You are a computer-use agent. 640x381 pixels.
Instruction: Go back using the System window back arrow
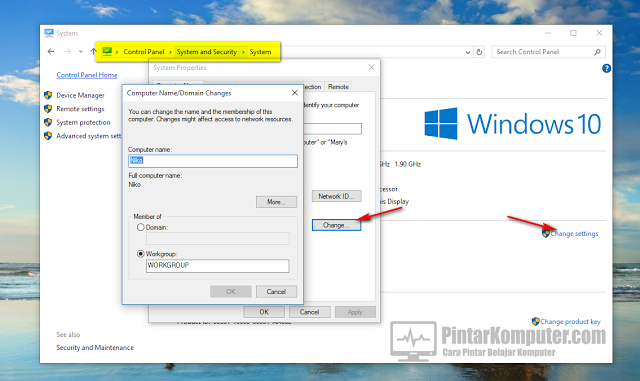coord(51,51)
